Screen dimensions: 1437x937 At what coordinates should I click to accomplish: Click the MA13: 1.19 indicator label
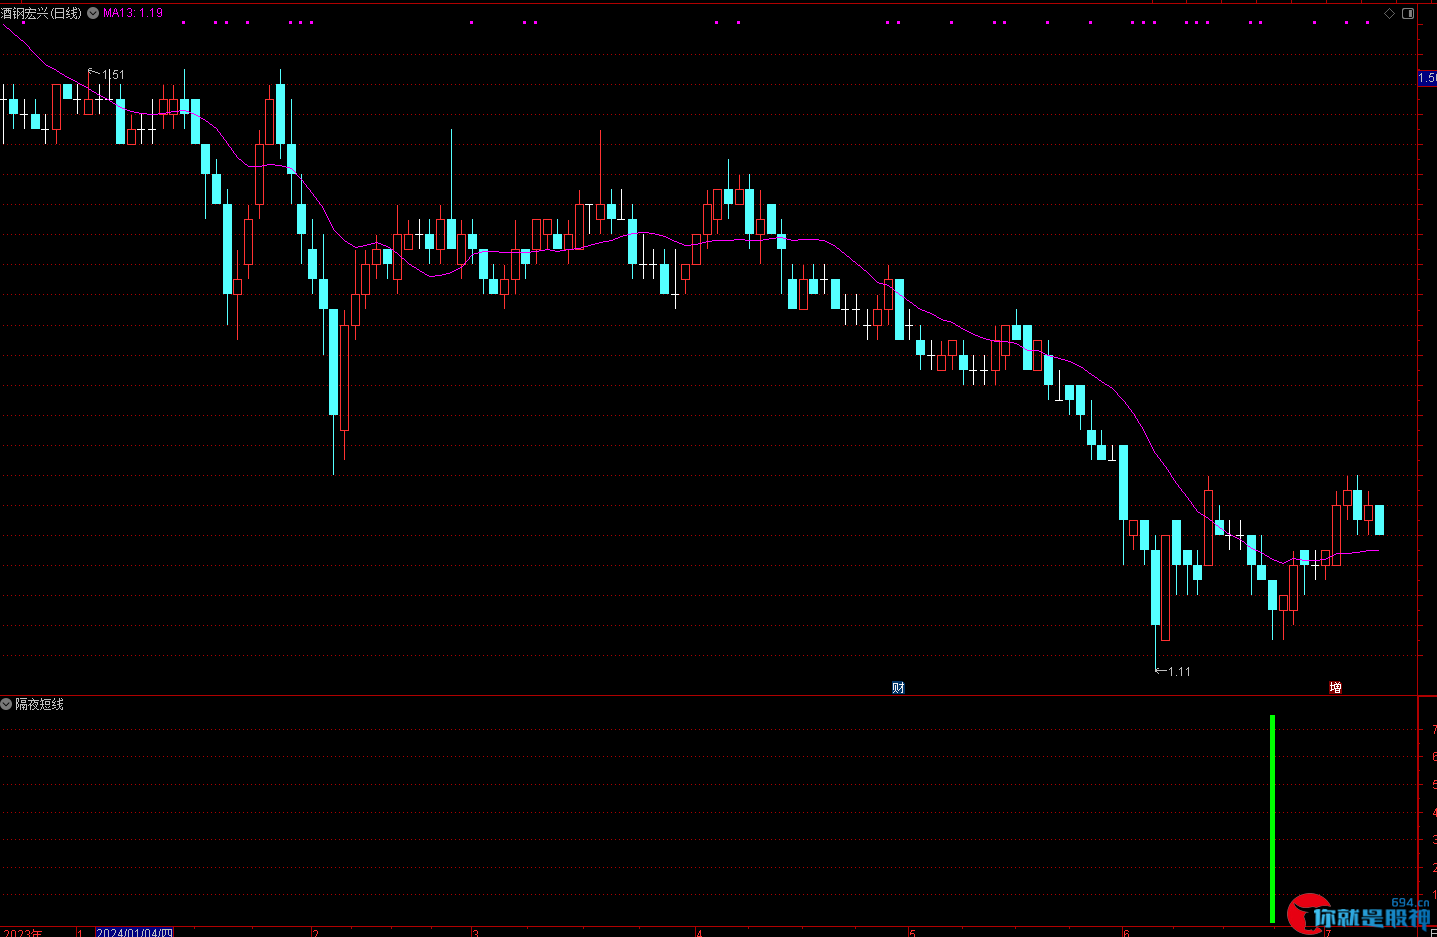[133, 13]
